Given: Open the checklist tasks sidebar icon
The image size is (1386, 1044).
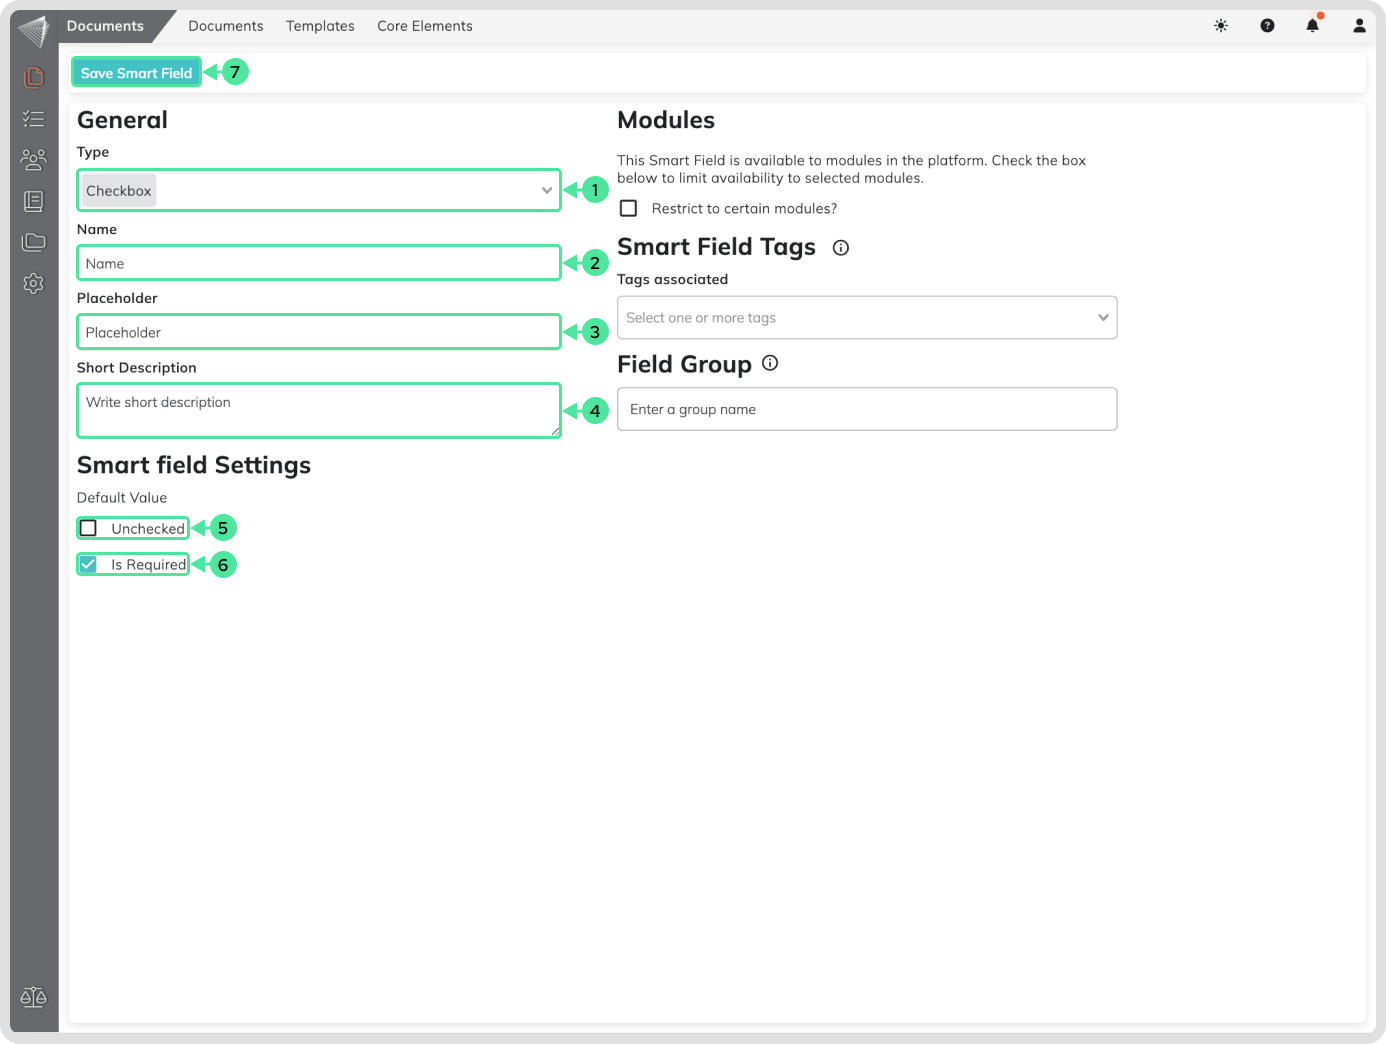Looking at the screenshot, I should 34,119.
